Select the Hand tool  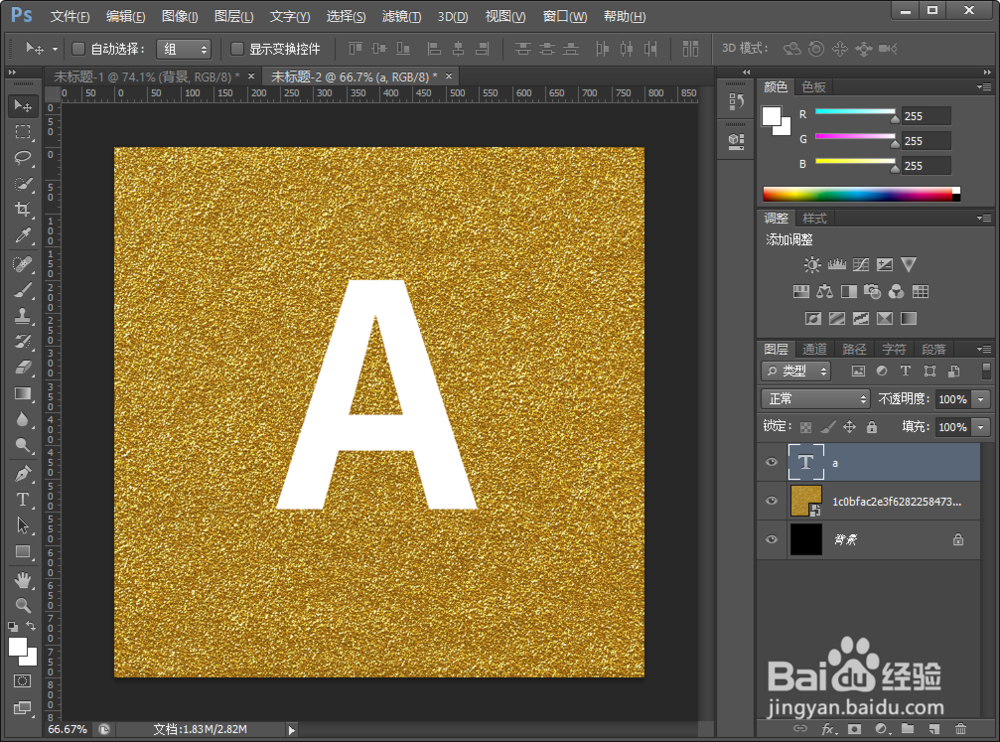23,579
